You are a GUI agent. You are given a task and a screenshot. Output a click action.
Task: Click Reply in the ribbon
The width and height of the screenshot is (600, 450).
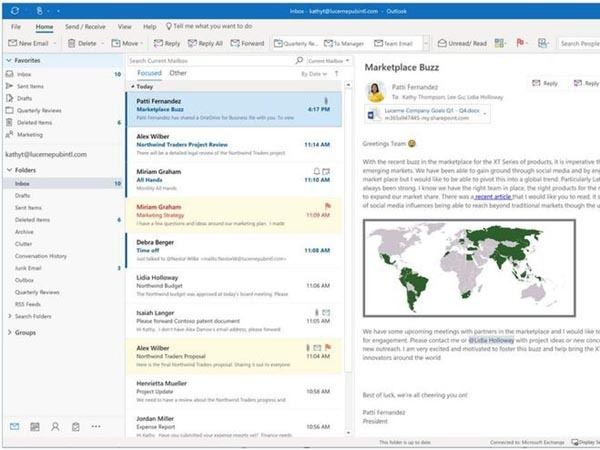coord(167,43)
